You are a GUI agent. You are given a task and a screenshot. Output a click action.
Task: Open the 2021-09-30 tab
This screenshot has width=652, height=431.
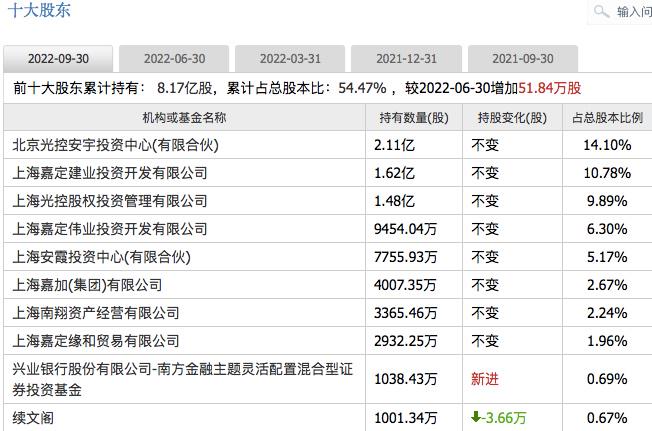coord(523,59)
